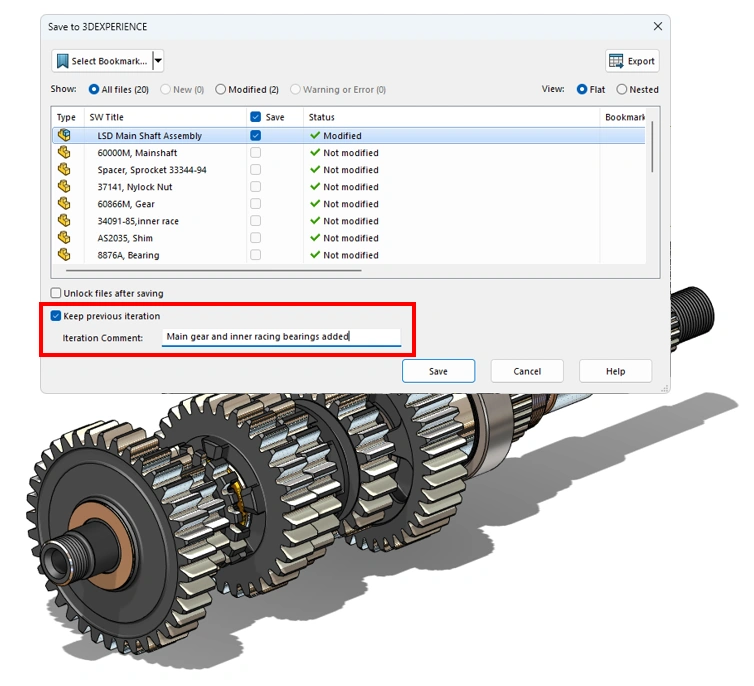Click the horizontal scrollbar under file list

(x=214, y=271)
